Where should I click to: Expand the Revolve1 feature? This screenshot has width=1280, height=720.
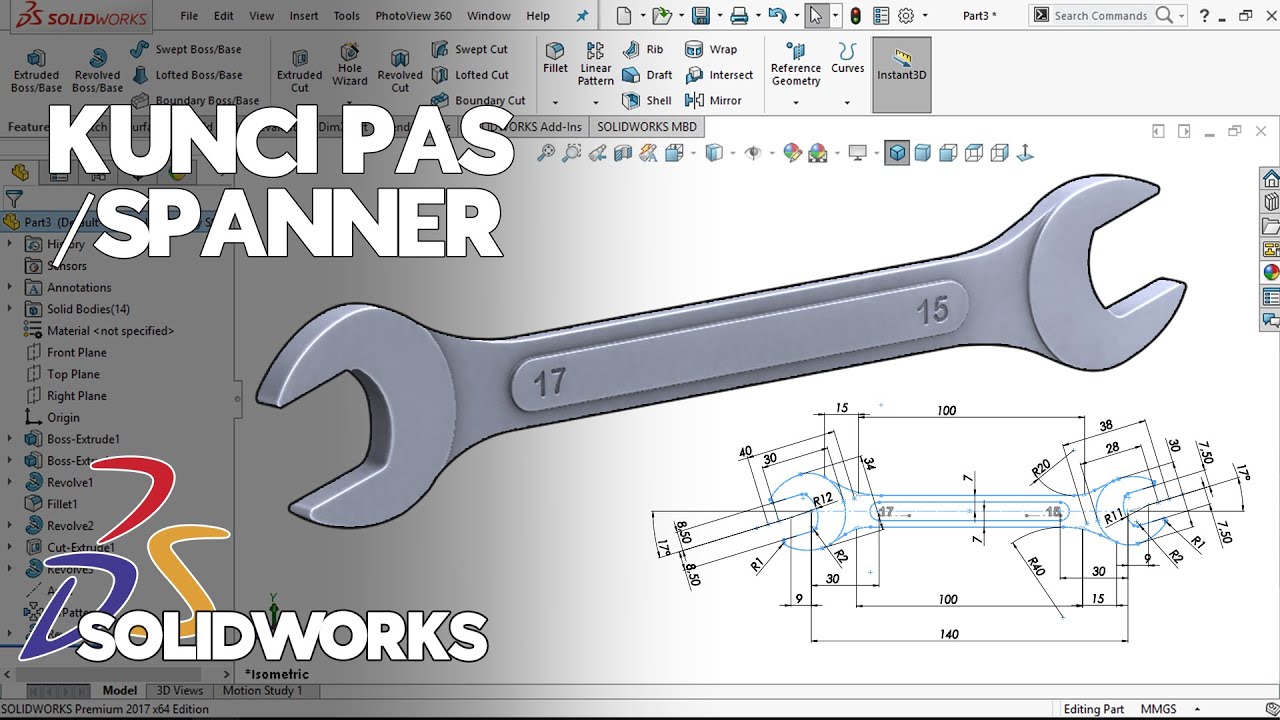(x=10, y=482)
